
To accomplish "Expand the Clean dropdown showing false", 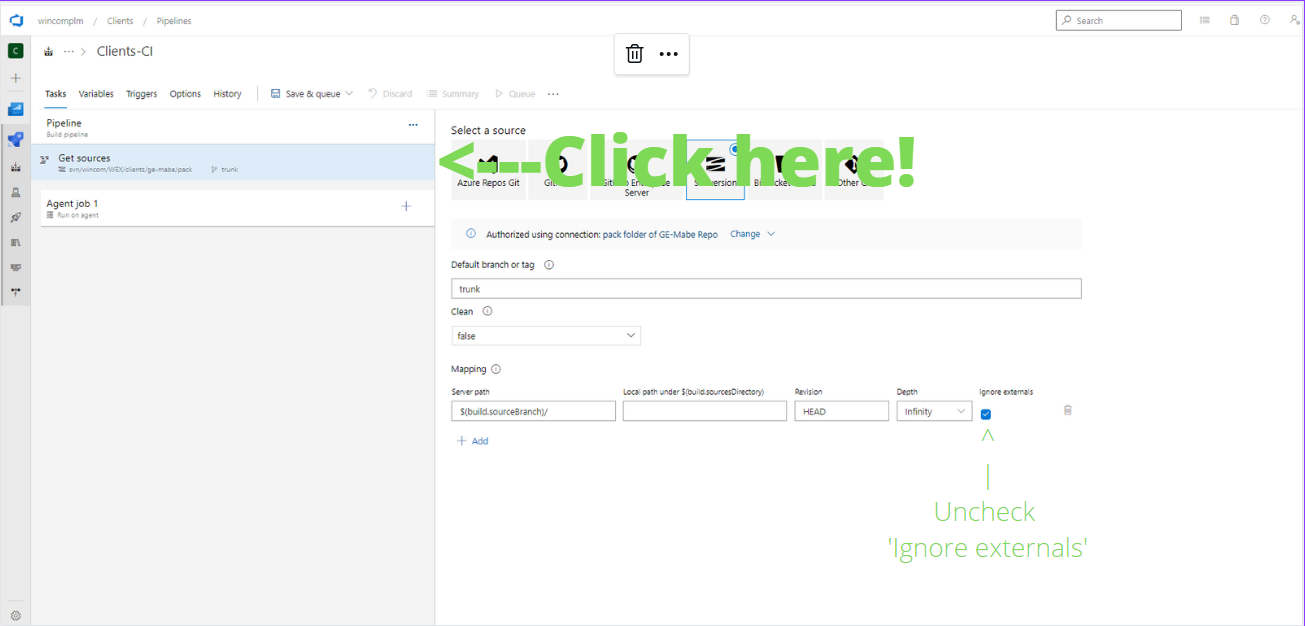I will click(x=546, y=336).
